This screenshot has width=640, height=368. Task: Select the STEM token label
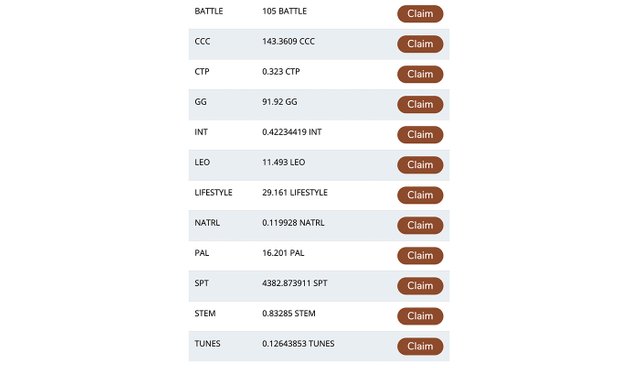pyautogui.click(x=205, y=313)
